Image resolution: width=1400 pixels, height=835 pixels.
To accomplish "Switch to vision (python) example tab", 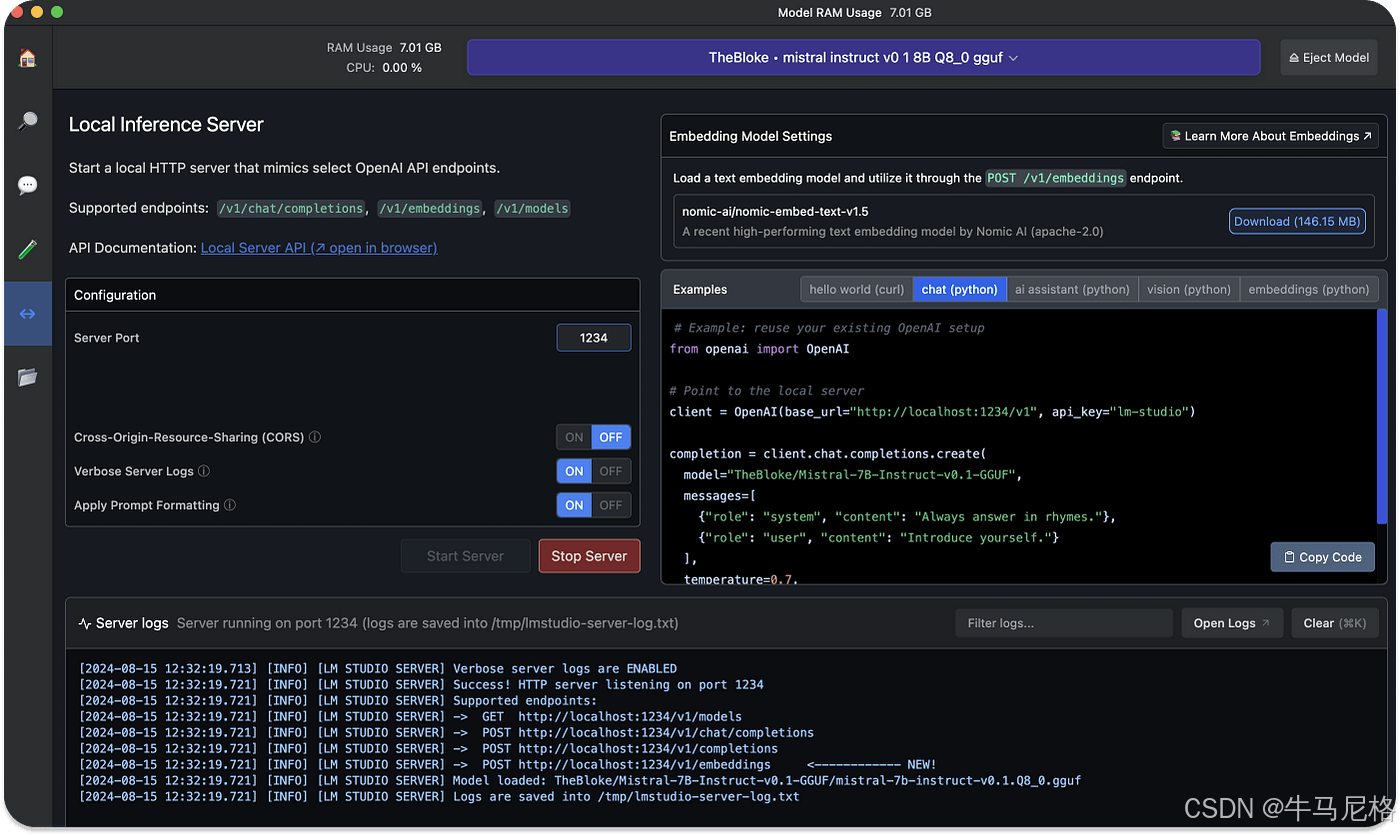I will (1189, 289).
